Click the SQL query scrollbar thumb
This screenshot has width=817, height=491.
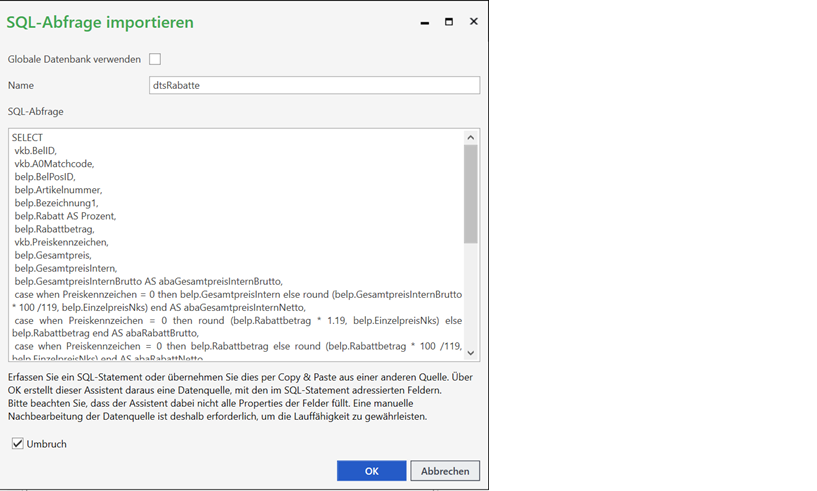(471, 195)
